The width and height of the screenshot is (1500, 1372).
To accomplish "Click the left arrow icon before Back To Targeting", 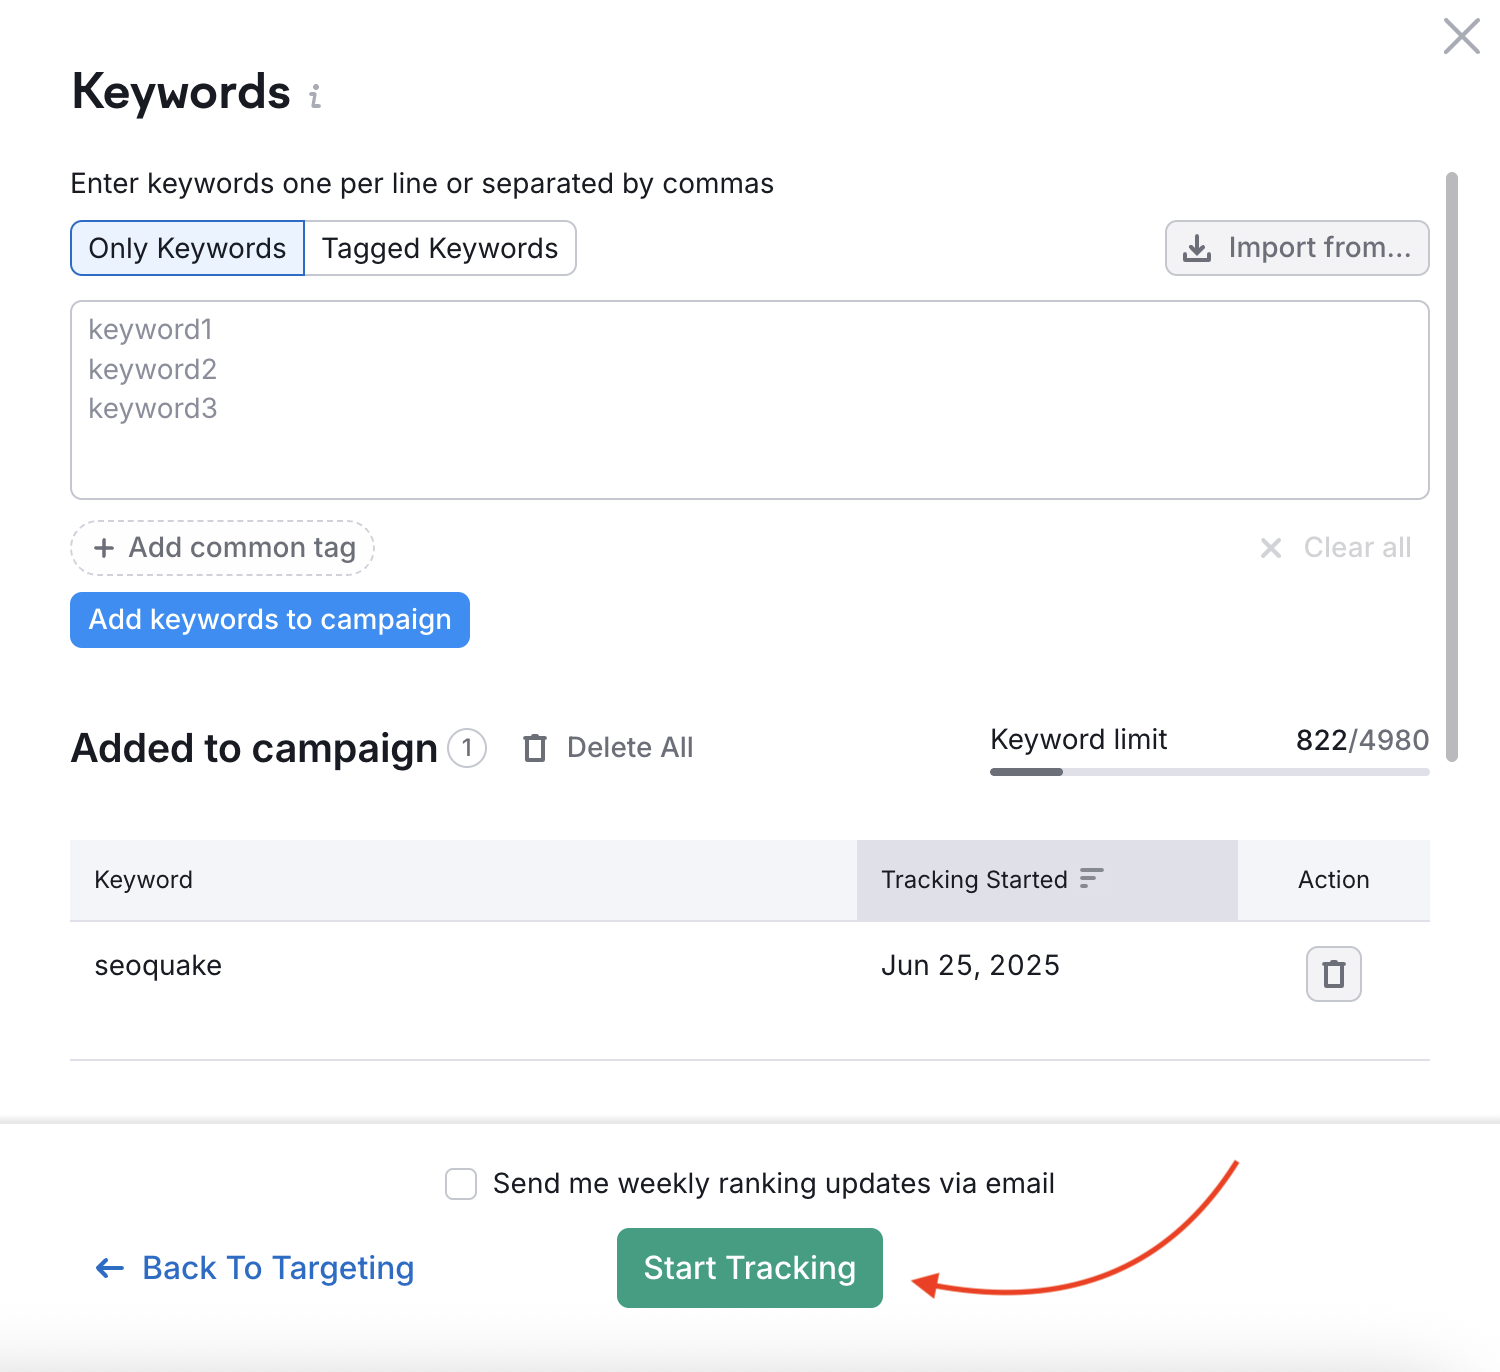I will [109, 1268].
